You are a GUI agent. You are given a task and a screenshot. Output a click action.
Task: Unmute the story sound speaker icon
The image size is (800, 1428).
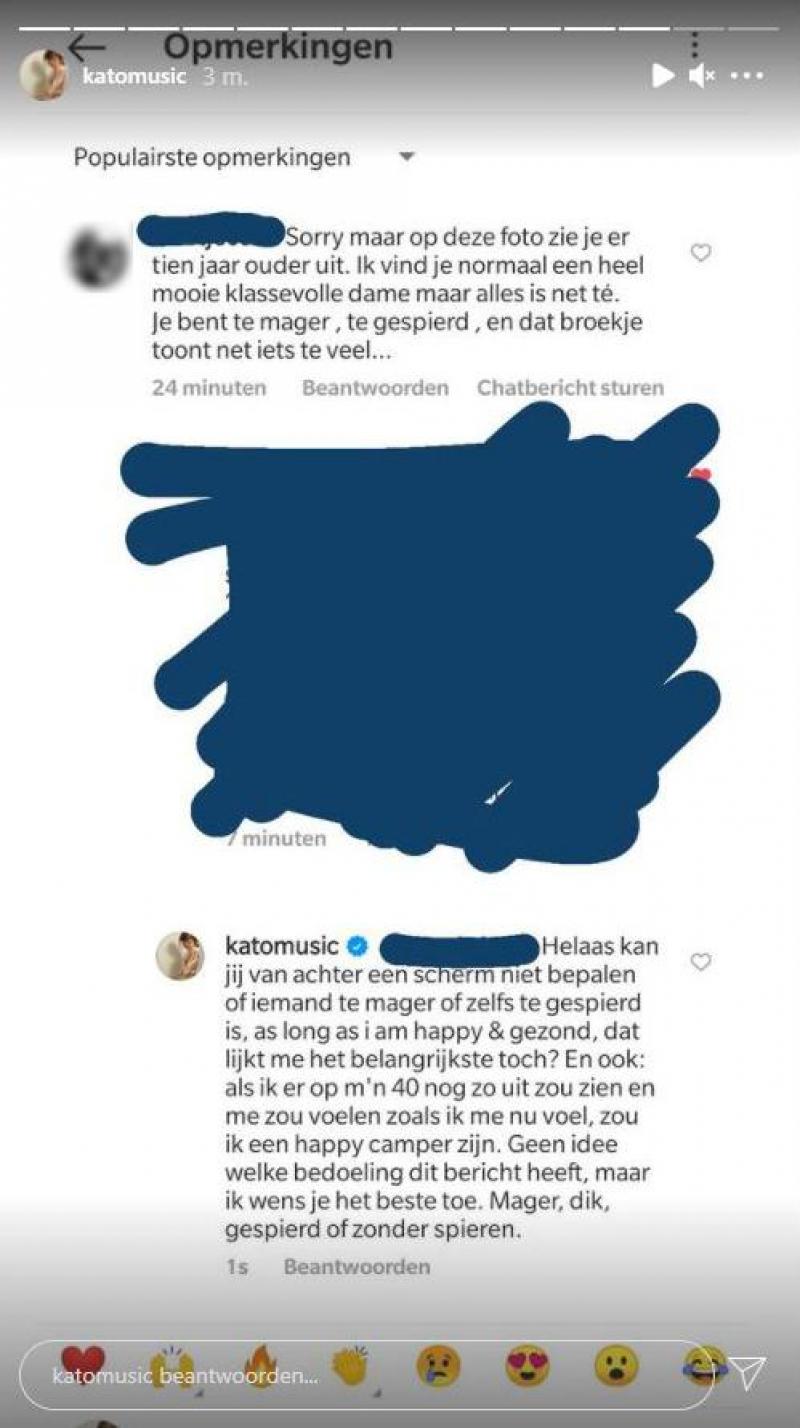(x=702, y=75)
